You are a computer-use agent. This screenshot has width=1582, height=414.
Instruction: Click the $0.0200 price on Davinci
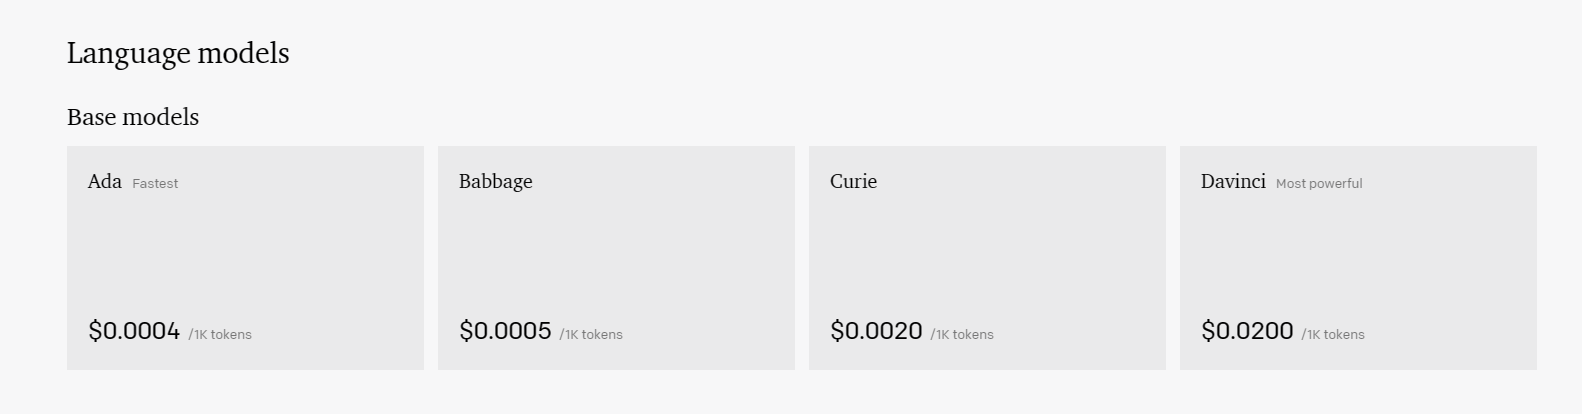tap(1247, 331)
